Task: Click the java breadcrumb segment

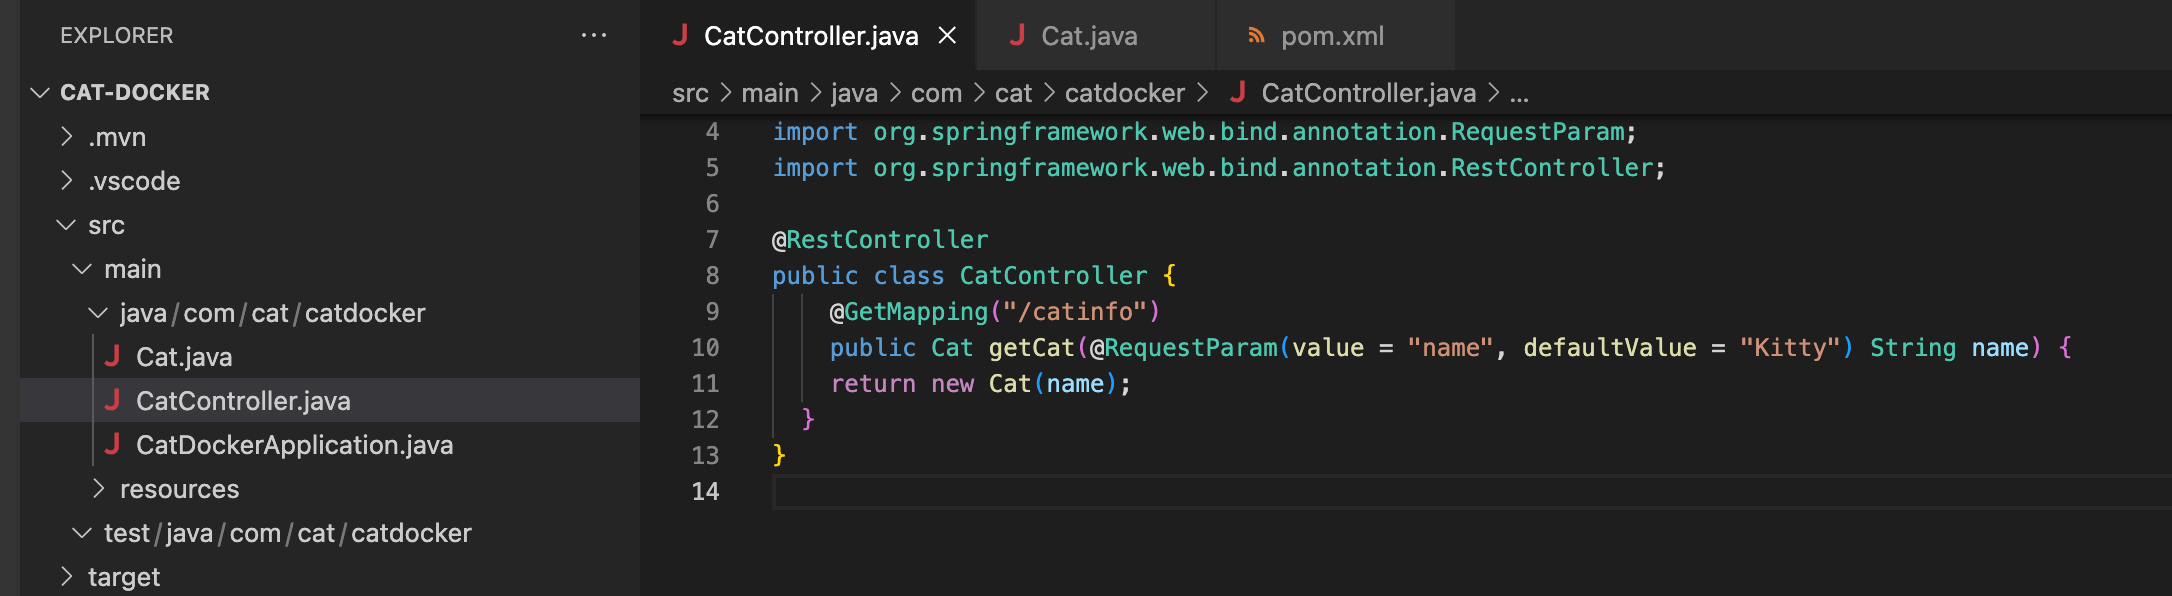Action: pos(854,93)
